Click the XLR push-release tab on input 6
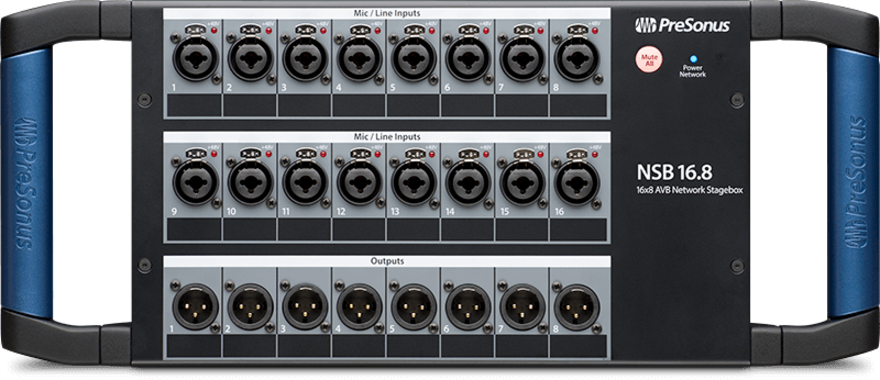Image resolution: width=880 pixels, height=380 pixels. [468, 29]
